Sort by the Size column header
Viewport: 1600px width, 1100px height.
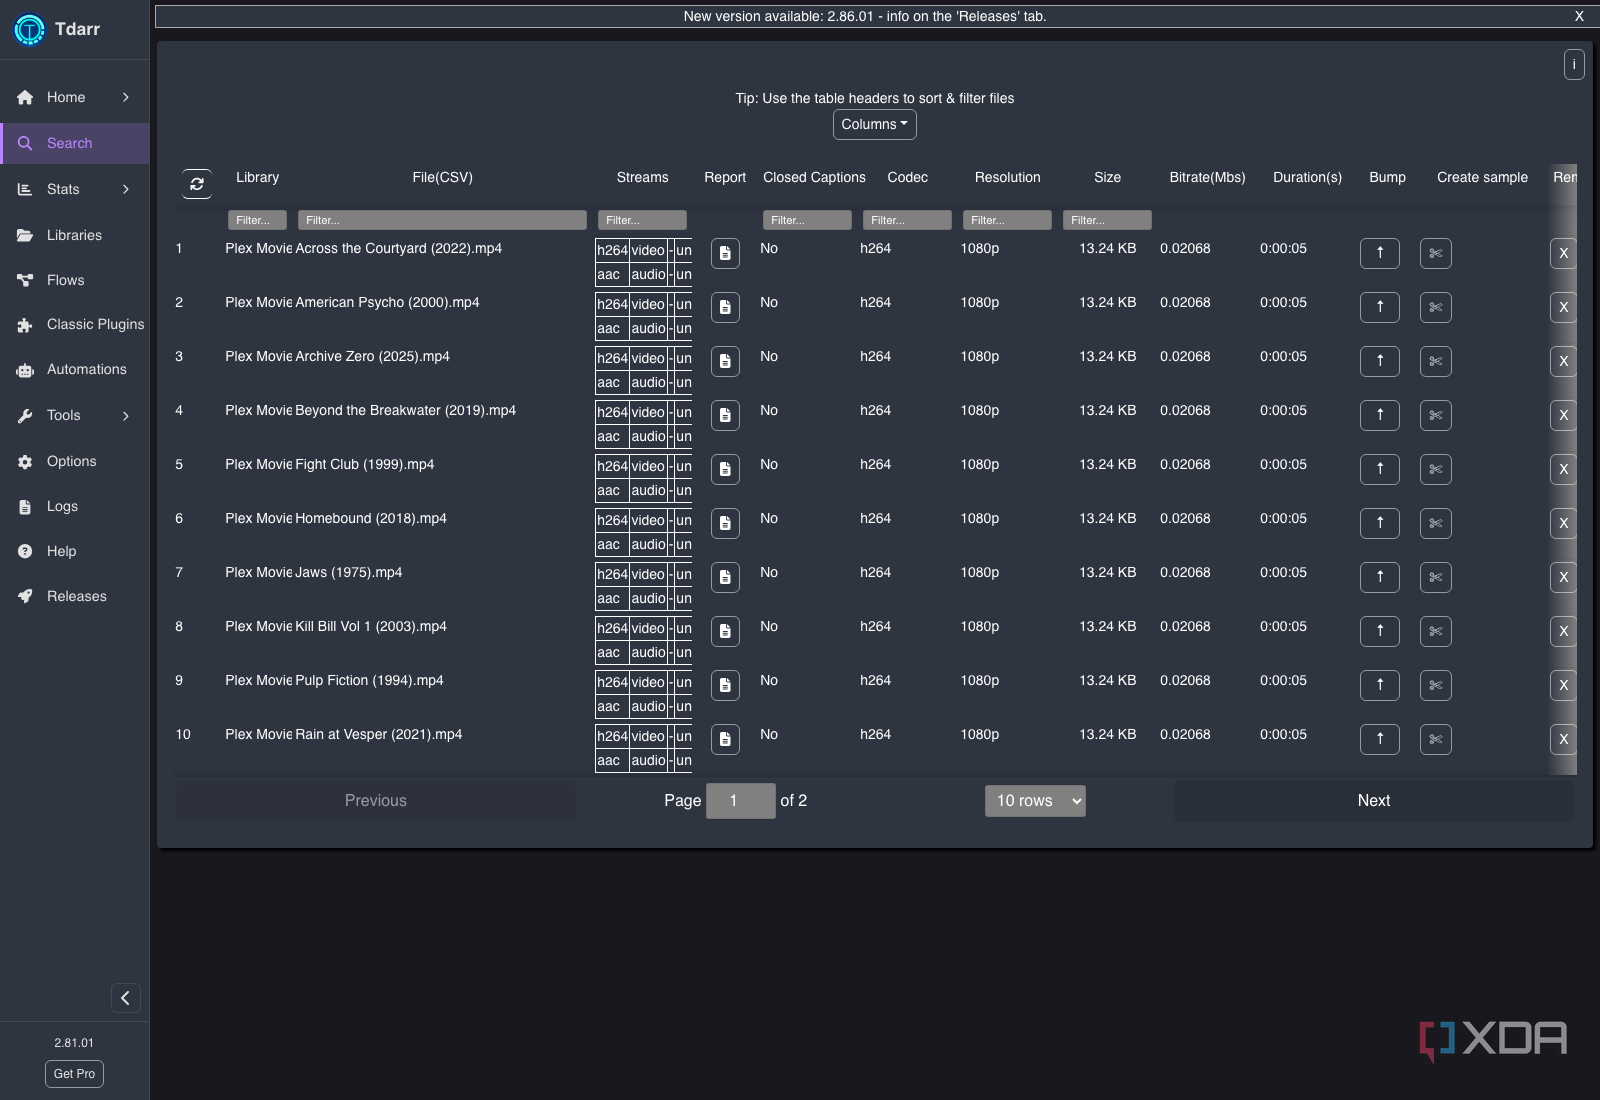click(x=1107, y=177)
